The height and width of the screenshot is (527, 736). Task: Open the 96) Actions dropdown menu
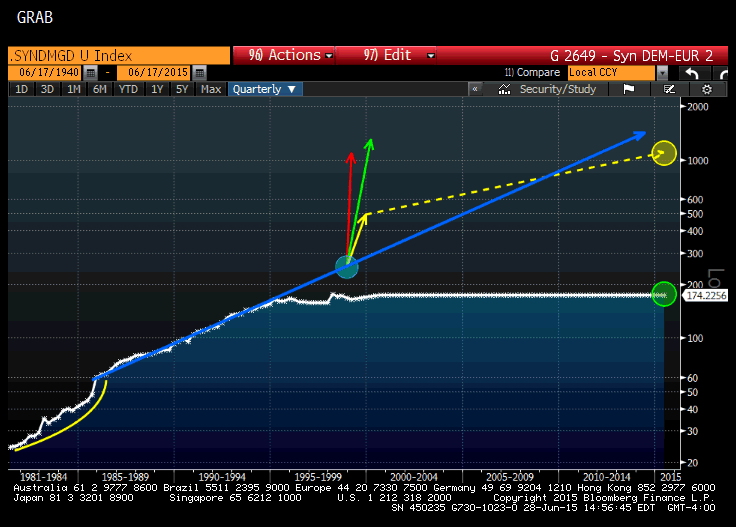coord(284,55)
